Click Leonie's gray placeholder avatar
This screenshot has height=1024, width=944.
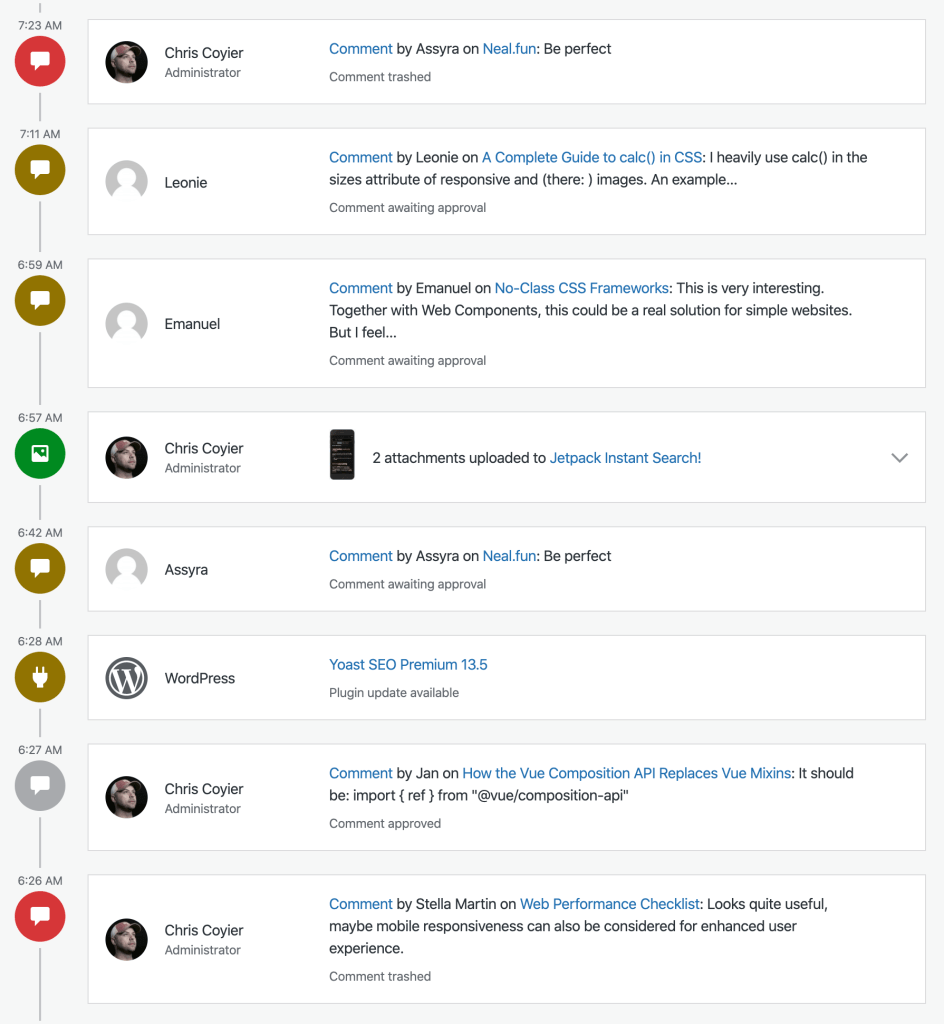[127, 182]
